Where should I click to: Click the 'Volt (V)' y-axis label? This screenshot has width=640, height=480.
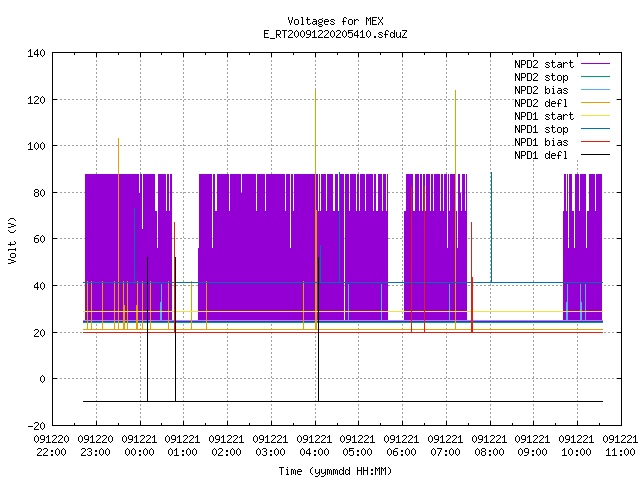pyautogui.click(x=12, y=240)
